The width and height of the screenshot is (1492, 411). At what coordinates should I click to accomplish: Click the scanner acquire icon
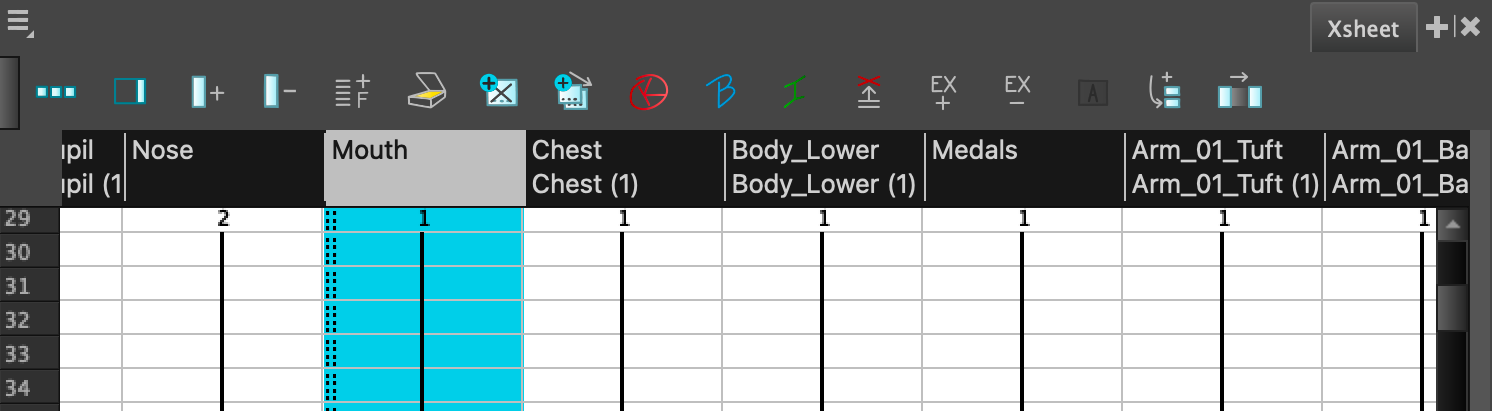(x=426, y=92)
